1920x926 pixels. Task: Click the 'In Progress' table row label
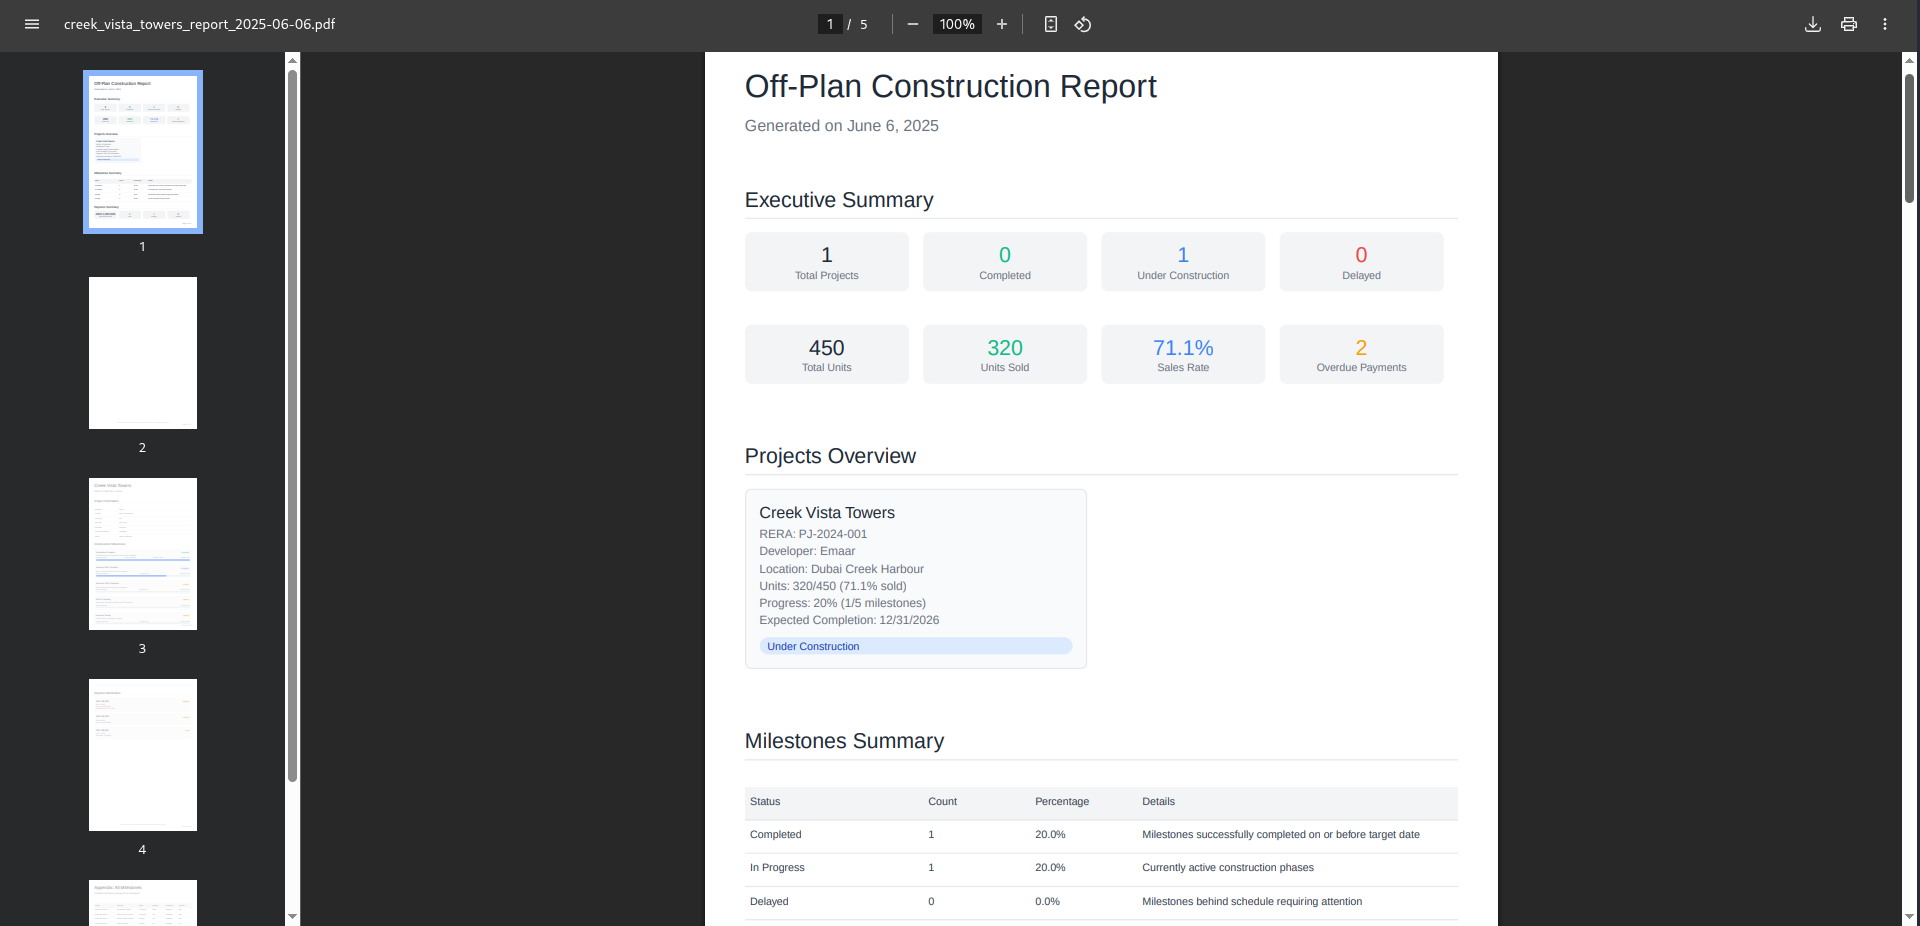point(777,868)
